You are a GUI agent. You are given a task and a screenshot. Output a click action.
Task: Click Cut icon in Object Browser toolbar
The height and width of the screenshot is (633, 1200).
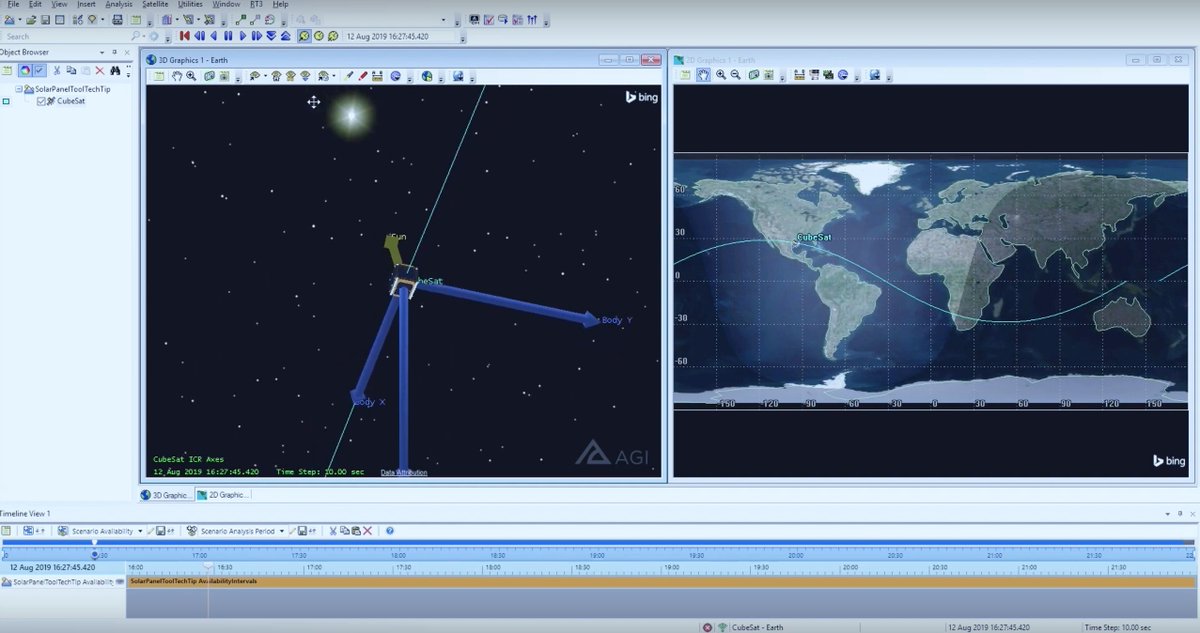click(57, 70)
